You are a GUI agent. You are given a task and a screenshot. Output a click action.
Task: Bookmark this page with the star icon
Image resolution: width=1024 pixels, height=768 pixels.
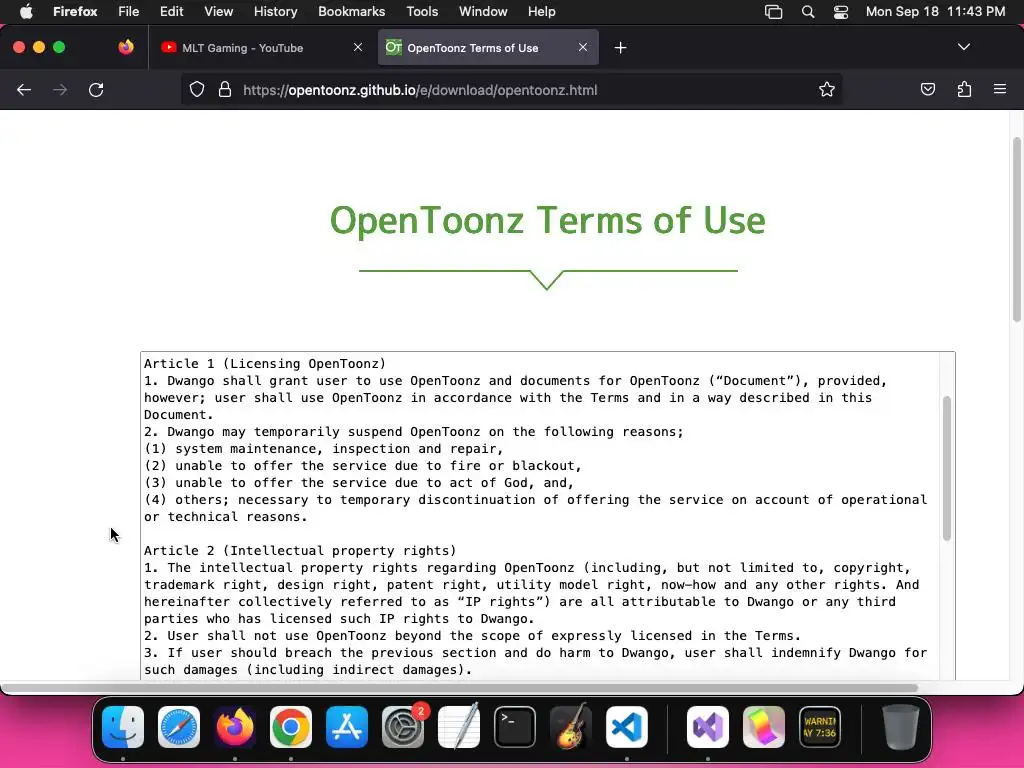click(x=827, y=89)
